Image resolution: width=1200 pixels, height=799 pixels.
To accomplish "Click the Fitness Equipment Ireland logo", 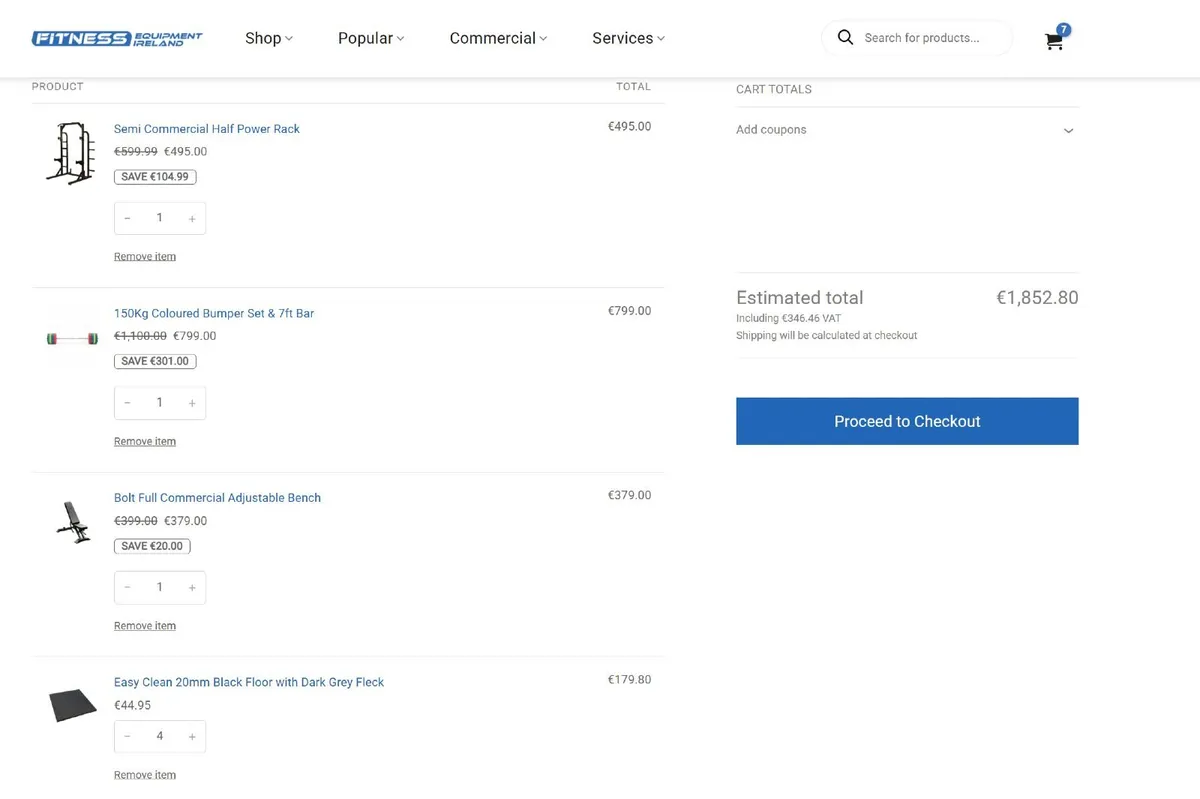I will pyautogui.click(x=117, y=38).
